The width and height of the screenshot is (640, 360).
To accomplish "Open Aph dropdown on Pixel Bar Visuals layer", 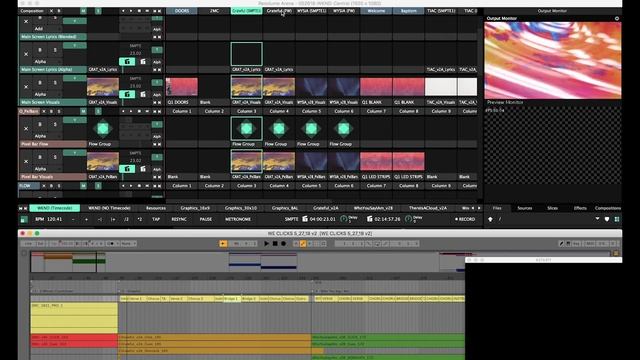I will (157, 169).
